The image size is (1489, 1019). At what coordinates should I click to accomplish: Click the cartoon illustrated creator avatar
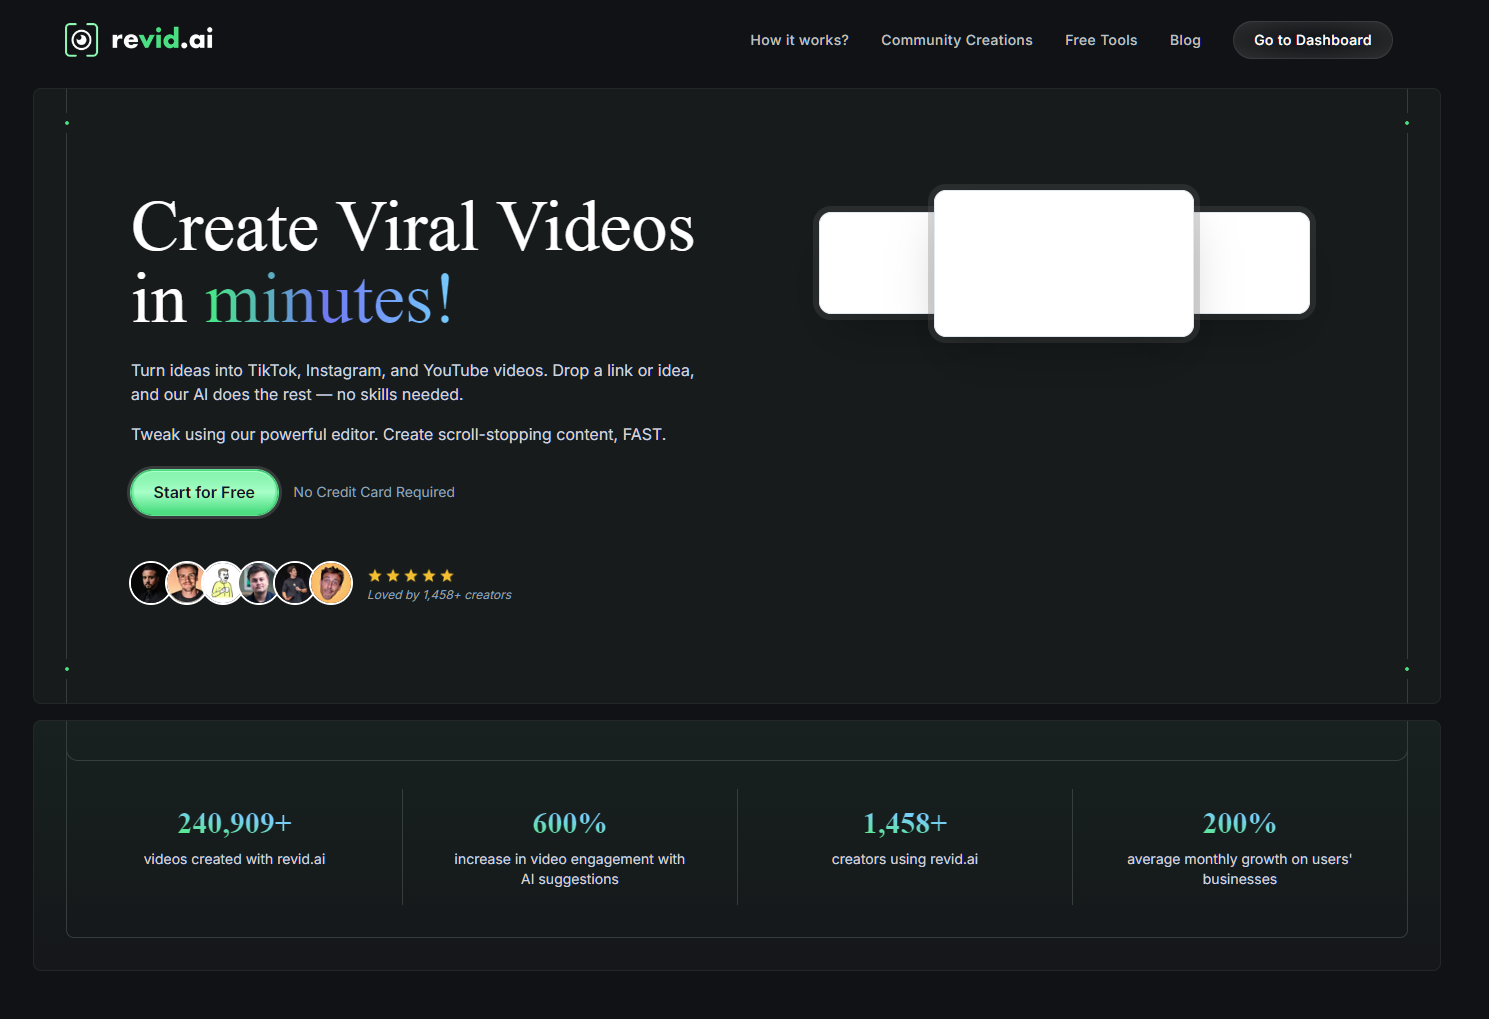[x=223, y=583]
